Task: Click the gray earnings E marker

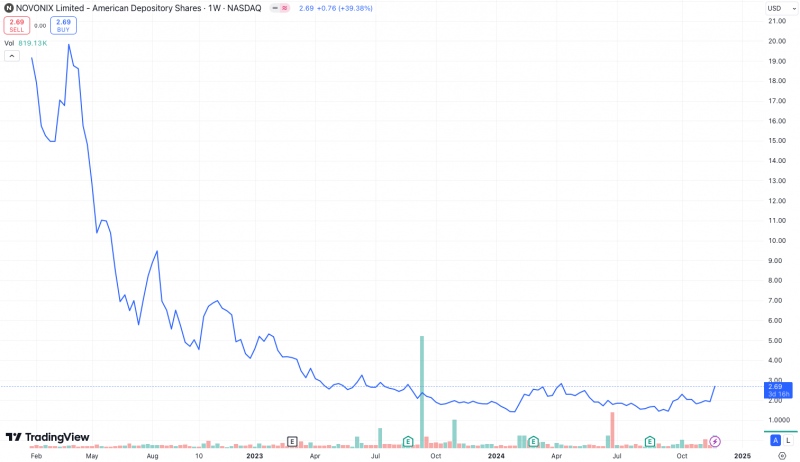Action: click(292, 442)
